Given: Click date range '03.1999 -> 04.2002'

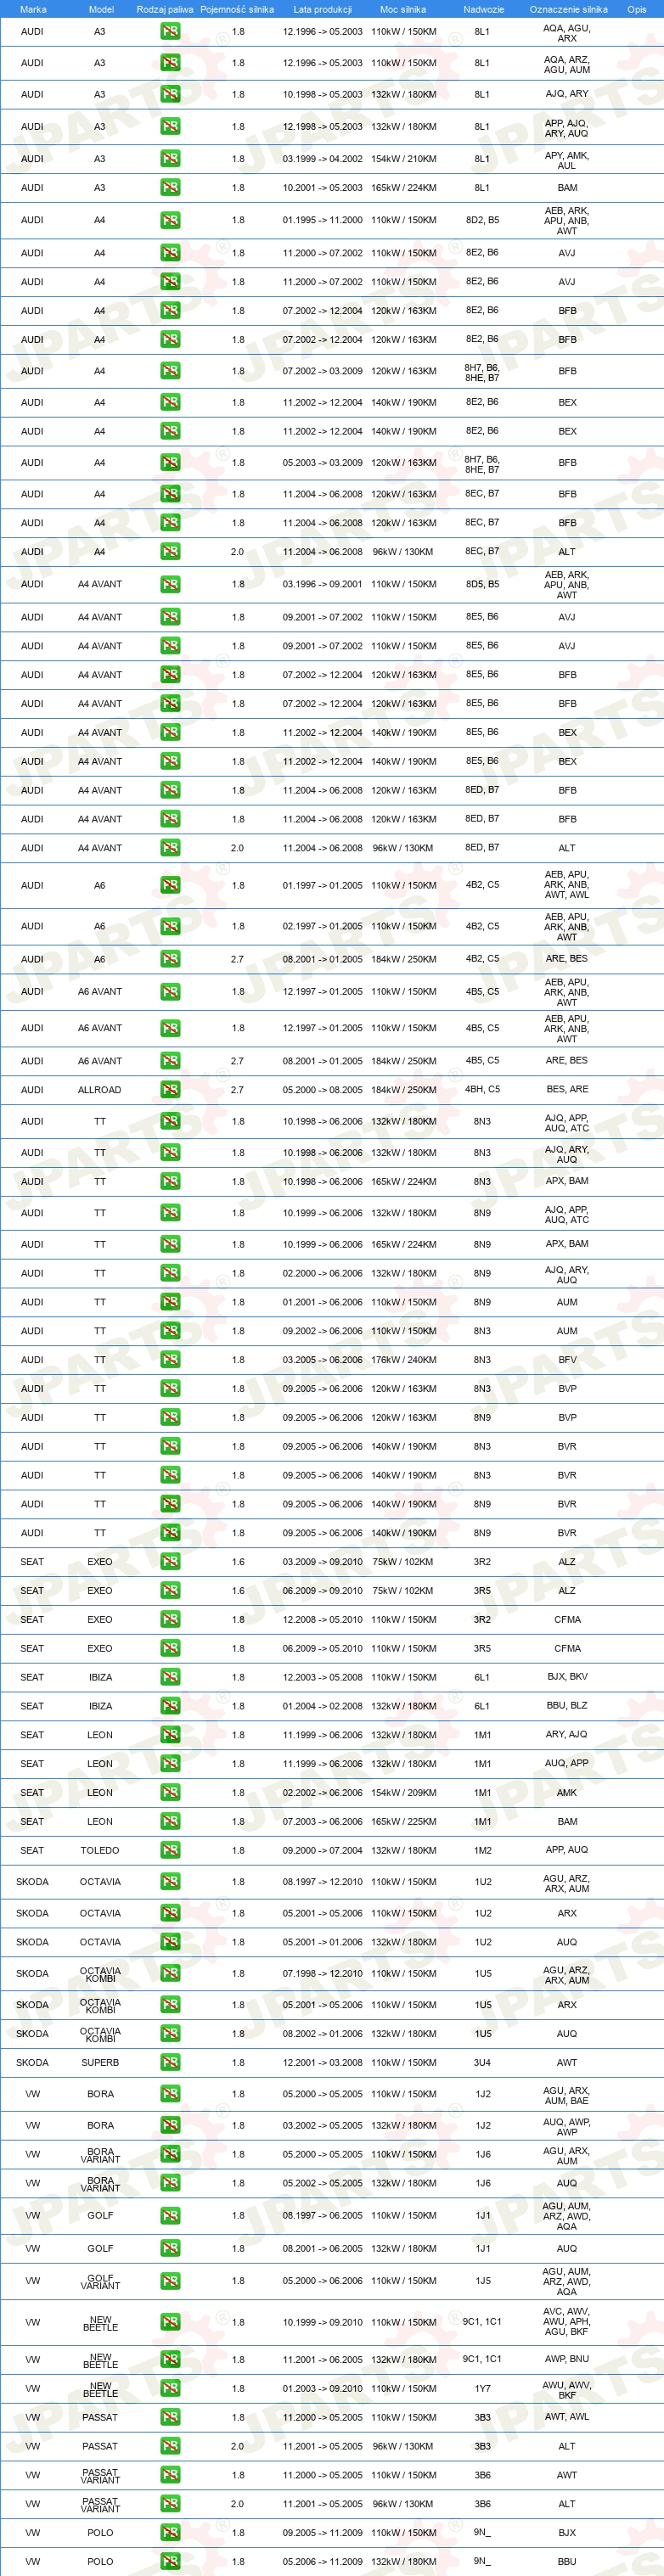Looking at the screenshot, I should click(322, 158).
